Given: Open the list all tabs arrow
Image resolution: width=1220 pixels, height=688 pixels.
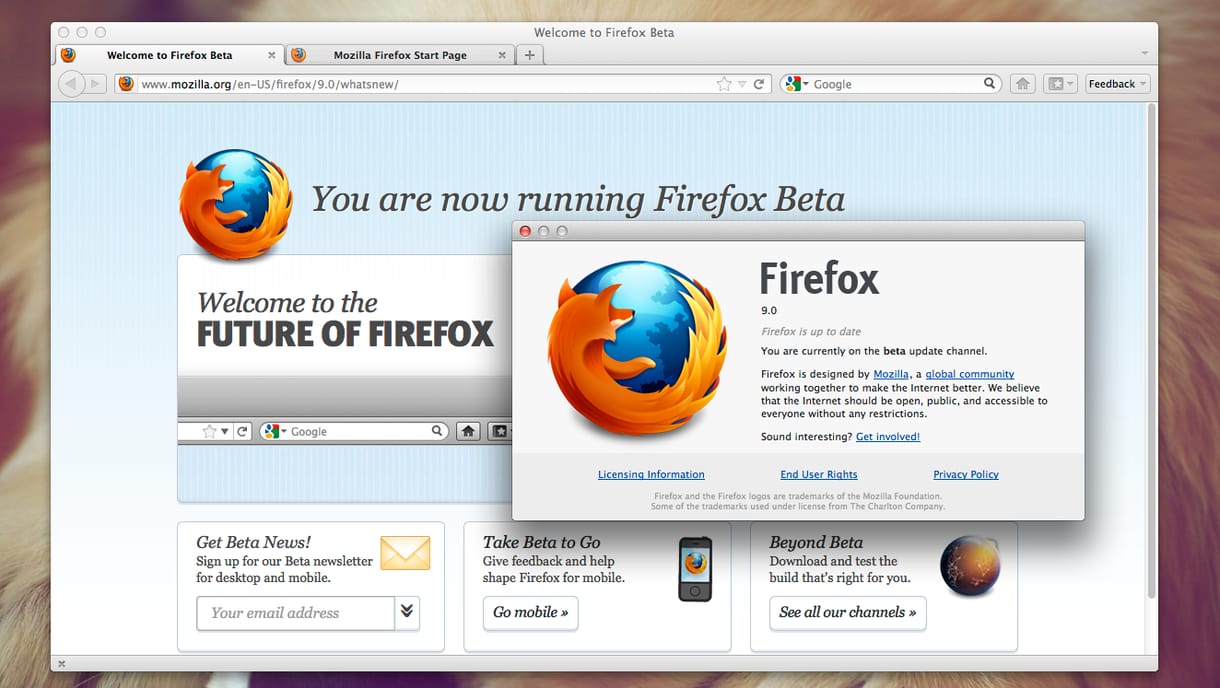Looking at the screenshot, I should pyautogui.click(x=1144, y=52).
